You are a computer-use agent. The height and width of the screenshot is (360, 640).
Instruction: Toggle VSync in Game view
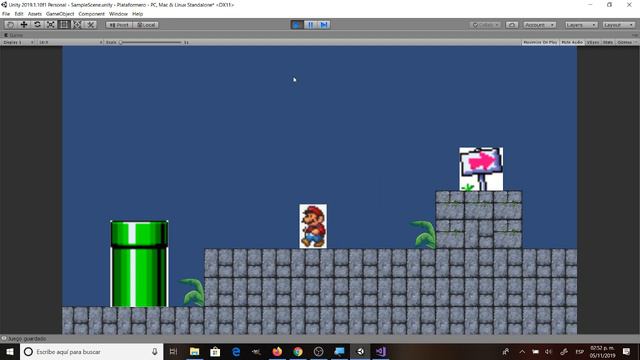click(593, 42)
